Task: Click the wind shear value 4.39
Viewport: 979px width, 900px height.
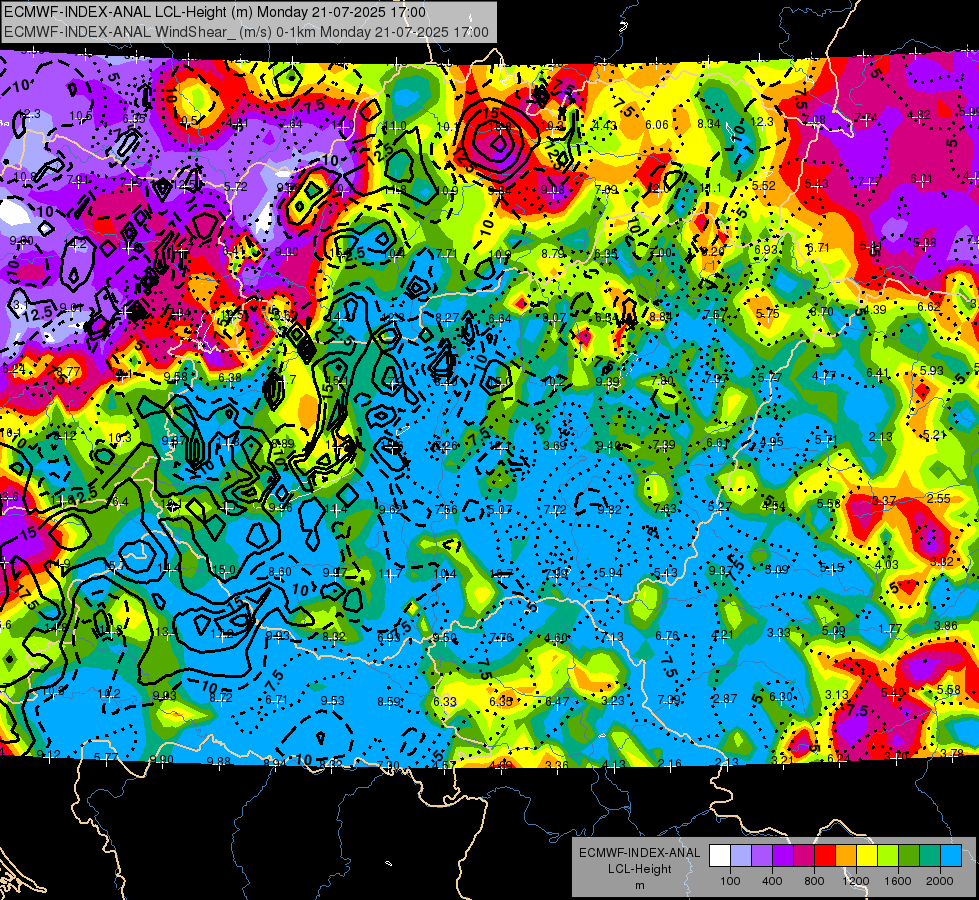Action: pyautogui.click(x=875, y=309)
